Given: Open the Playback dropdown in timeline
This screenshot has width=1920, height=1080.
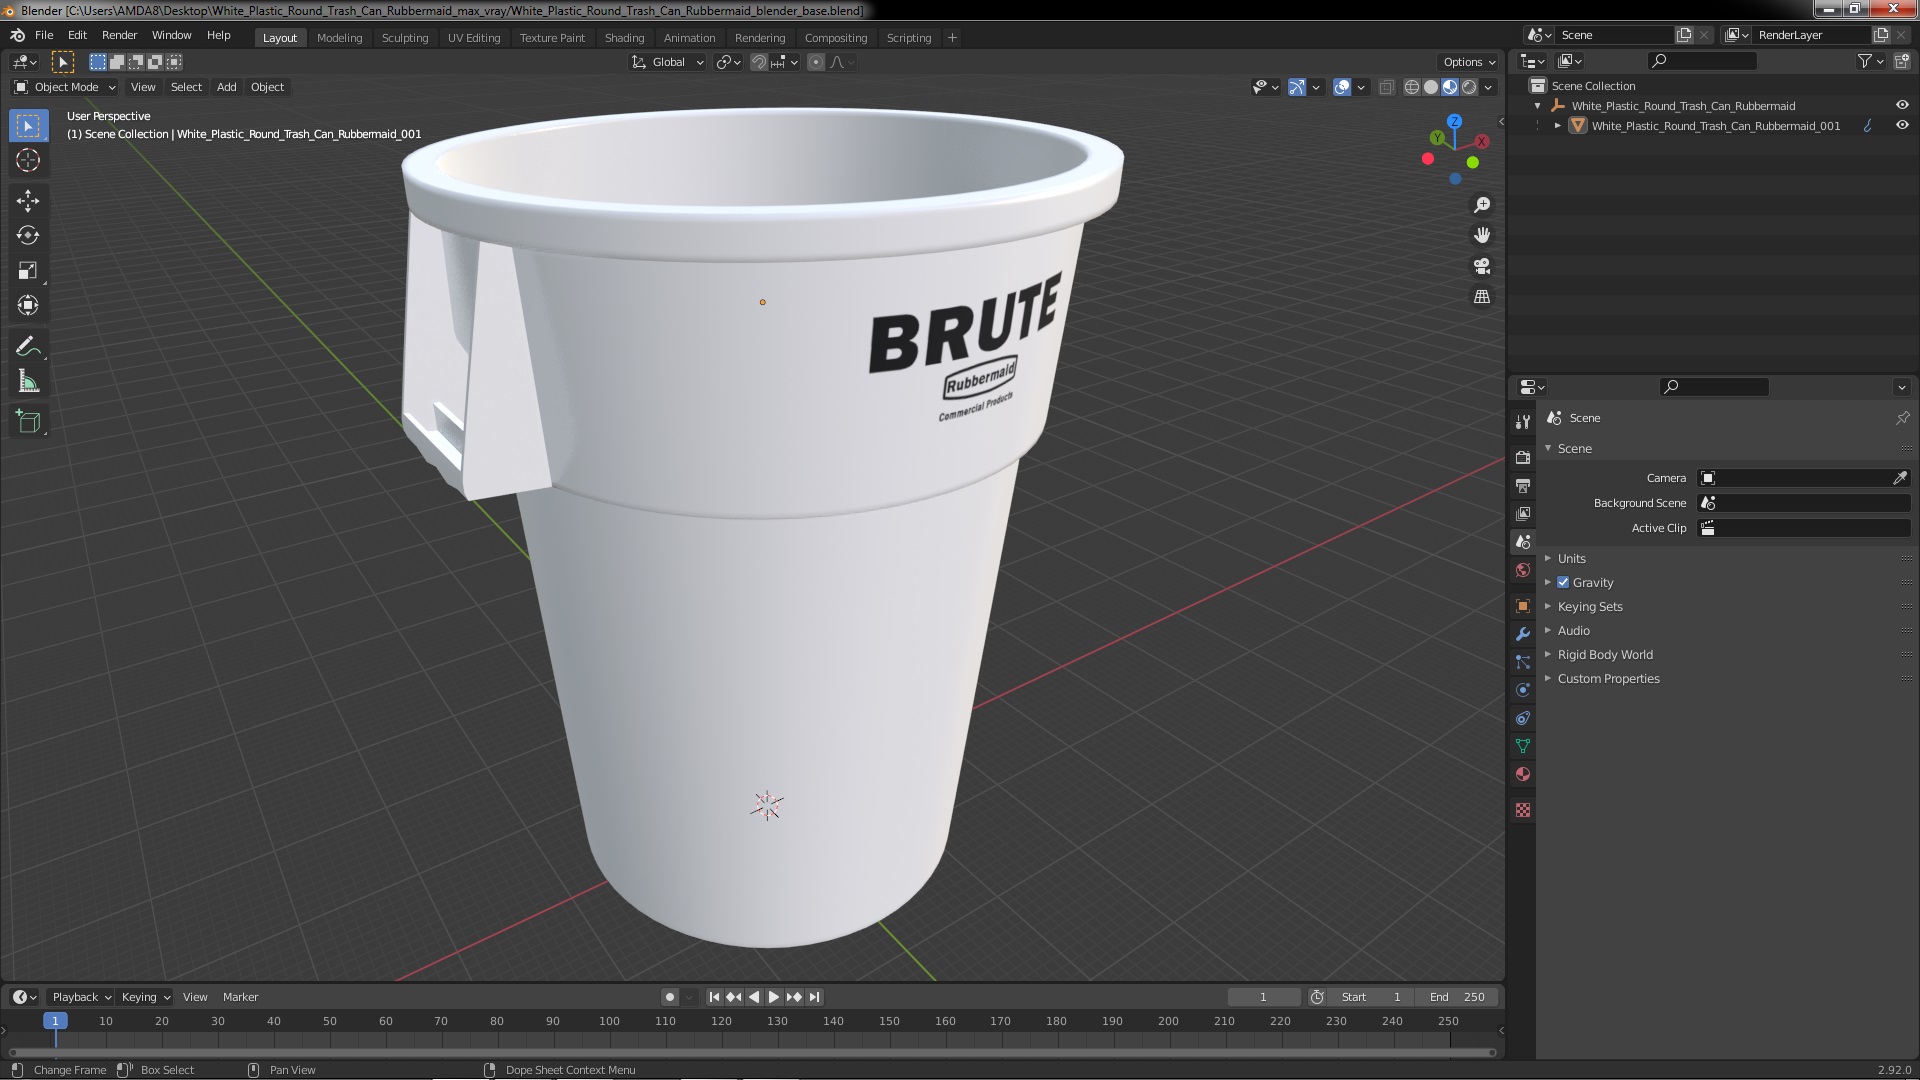Looking at the screenshot, I should (x=81, y=997).
